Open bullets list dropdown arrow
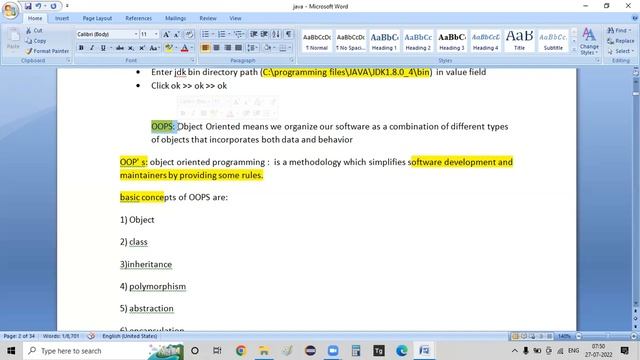This screenshot has width=640, height=360. tap(213, 34)
